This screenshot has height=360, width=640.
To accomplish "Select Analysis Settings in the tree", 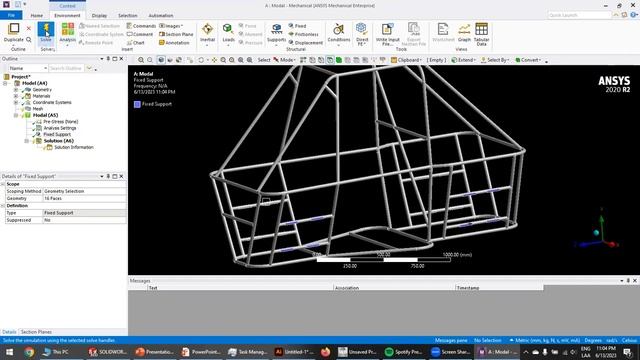I will [60, 128].
